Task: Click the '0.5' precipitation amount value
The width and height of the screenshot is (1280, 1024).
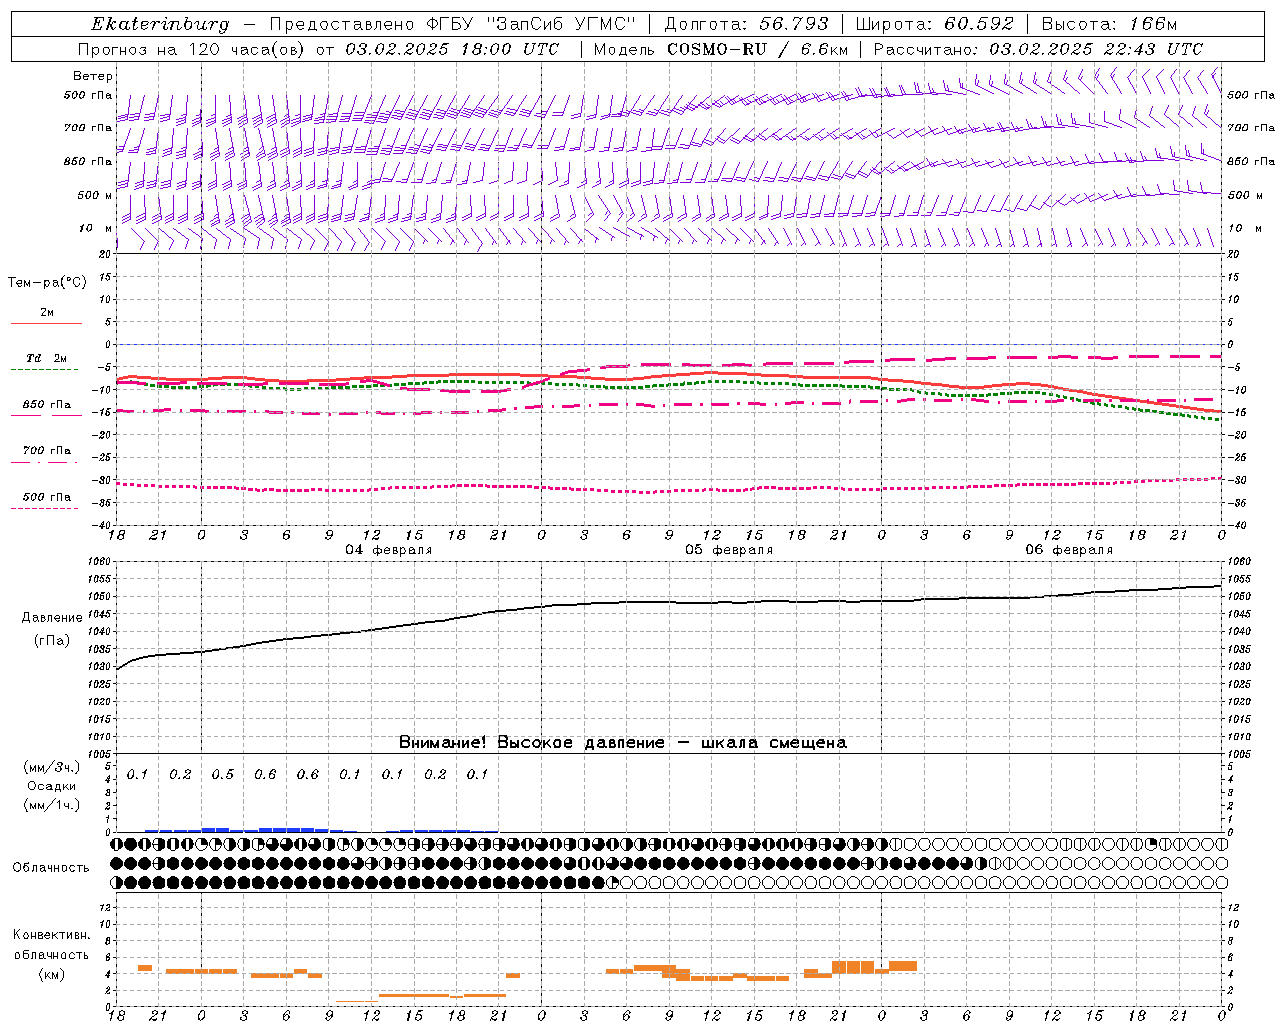Action: [x=222, y=775]
